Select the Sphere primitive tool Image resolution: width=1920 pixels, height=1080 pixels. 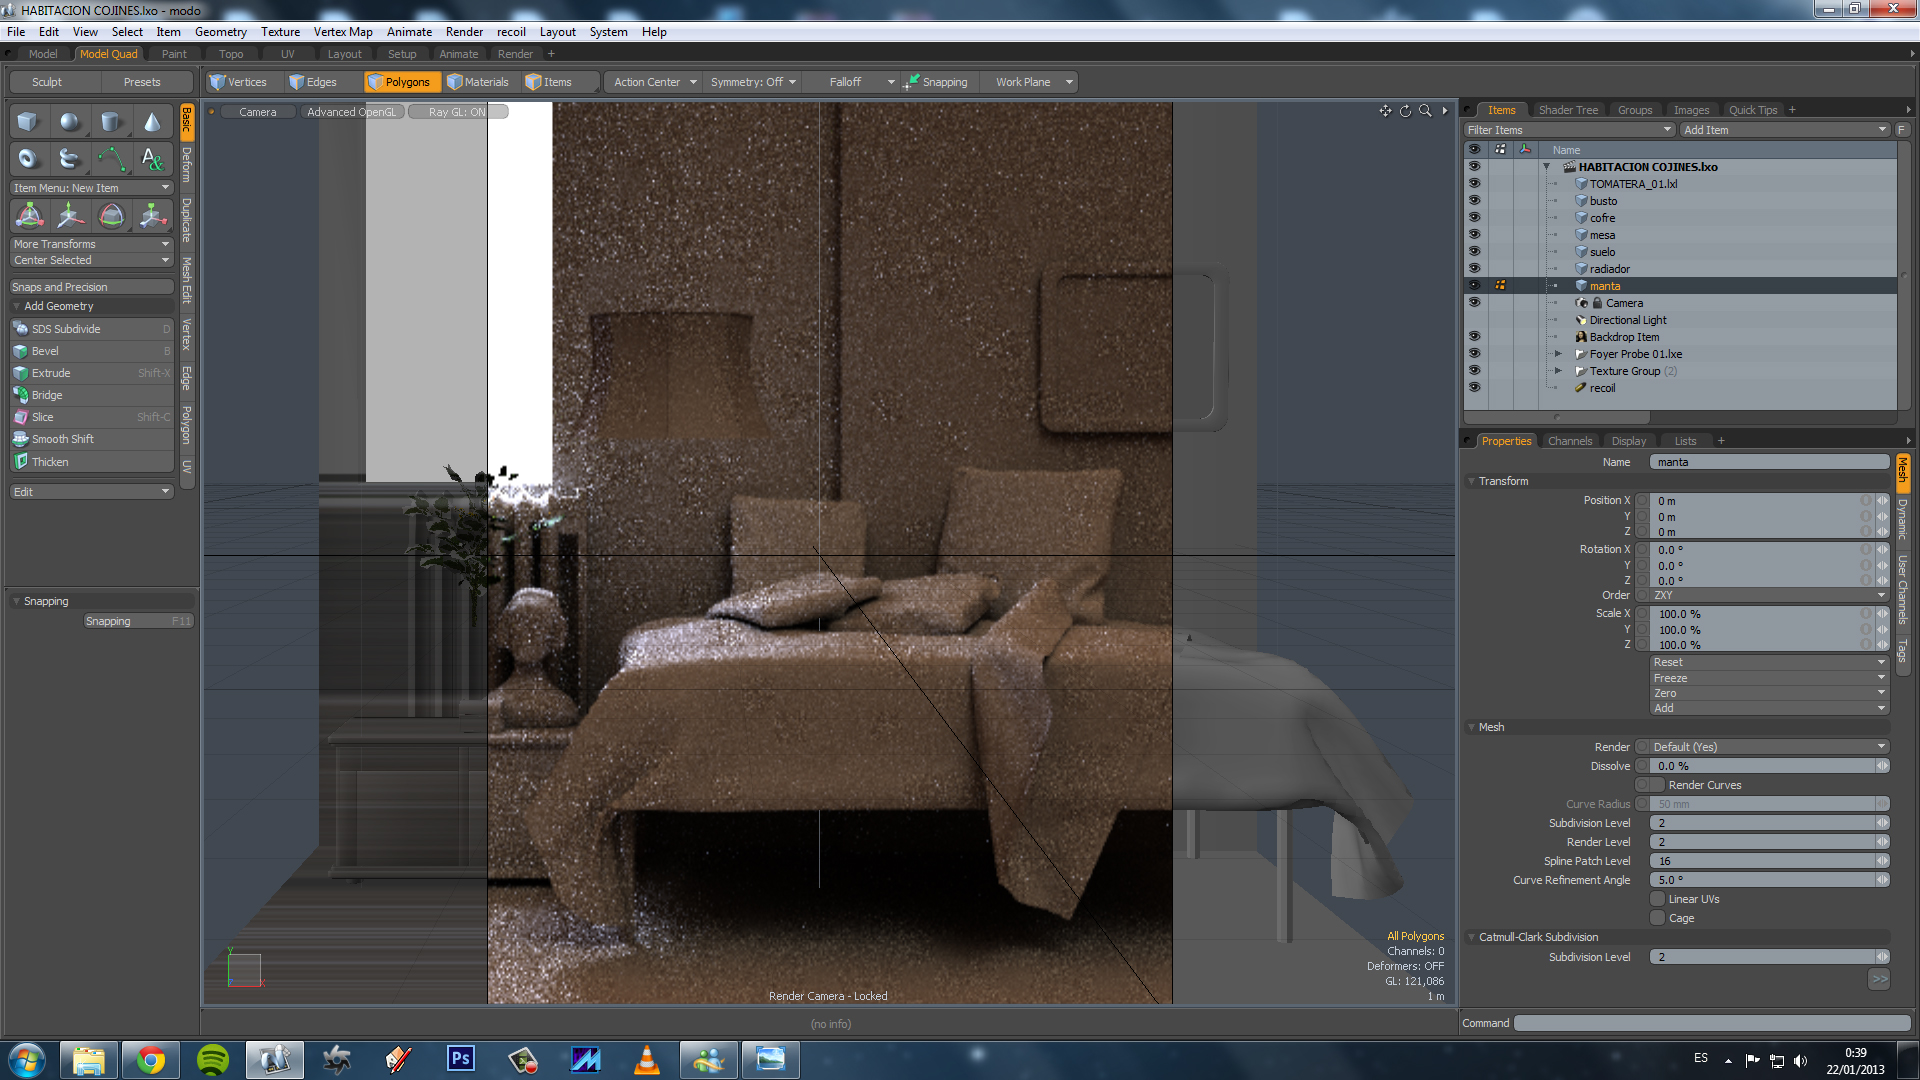pos(69,122)
